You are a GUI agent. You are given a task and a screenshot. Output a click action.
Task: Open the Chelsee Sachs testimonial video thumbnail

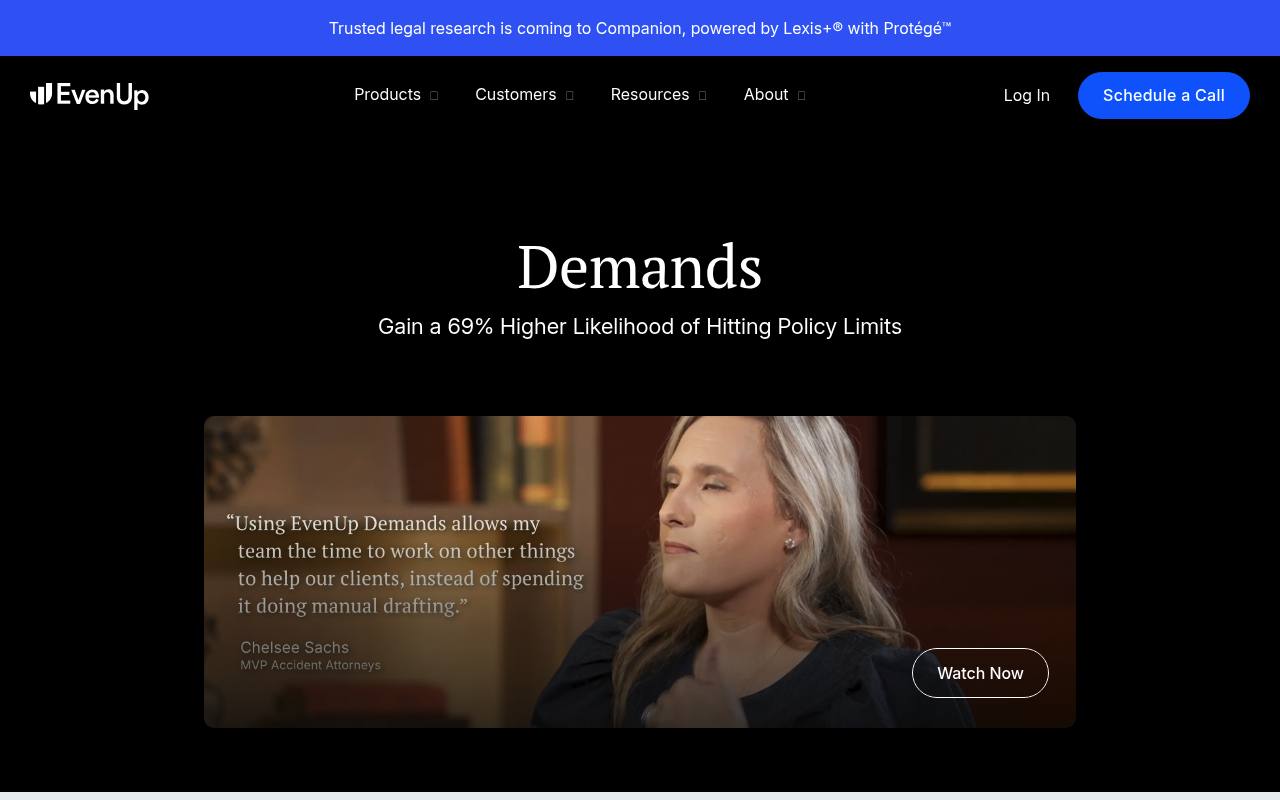coord(640,572)
